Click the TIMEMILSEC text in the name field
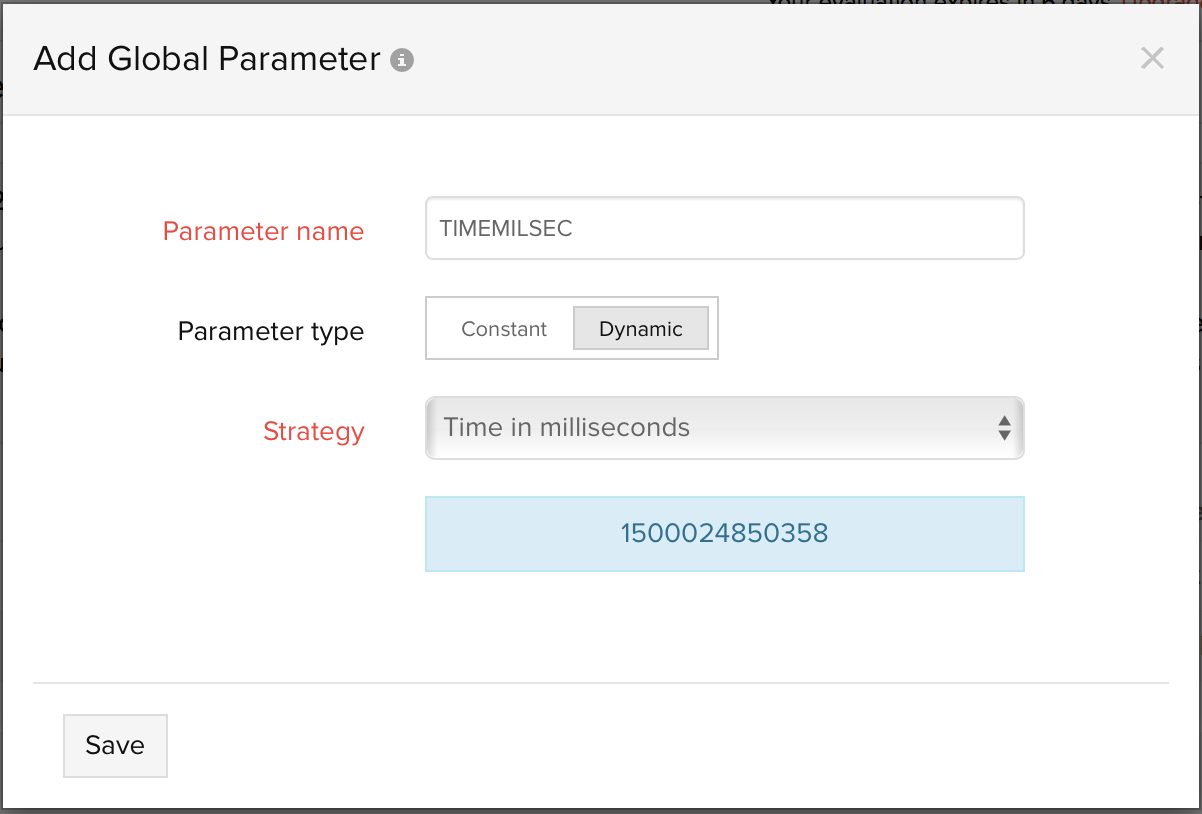 [x=506, y=229]
